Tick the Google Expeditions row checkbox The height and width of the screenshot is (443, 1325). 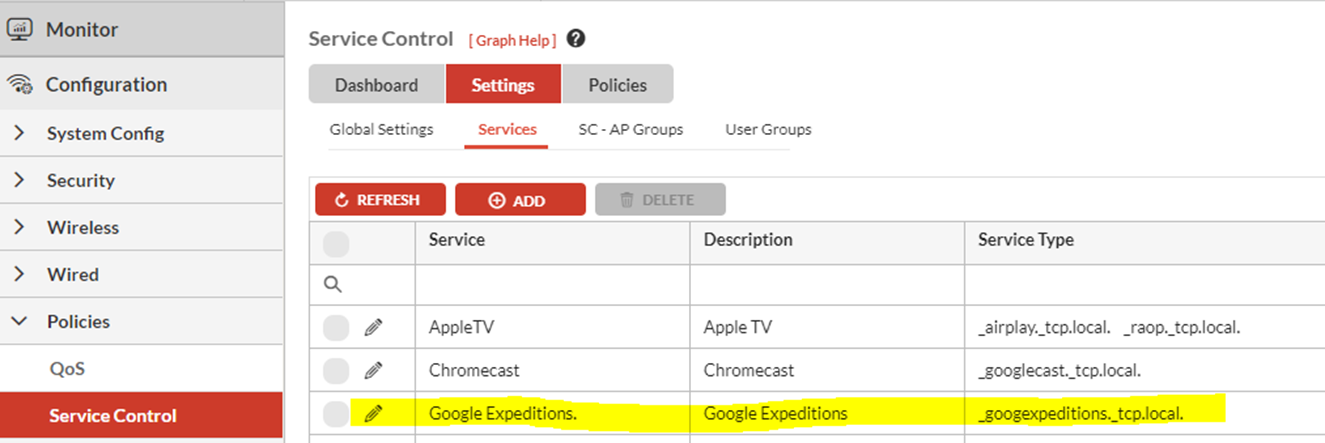[336, 413]
